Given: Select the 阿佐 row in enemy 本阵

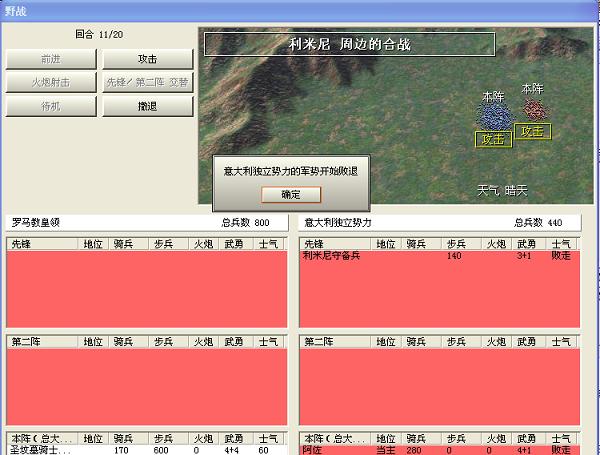Looking at the screenshot, I should (x=440, y=450).
